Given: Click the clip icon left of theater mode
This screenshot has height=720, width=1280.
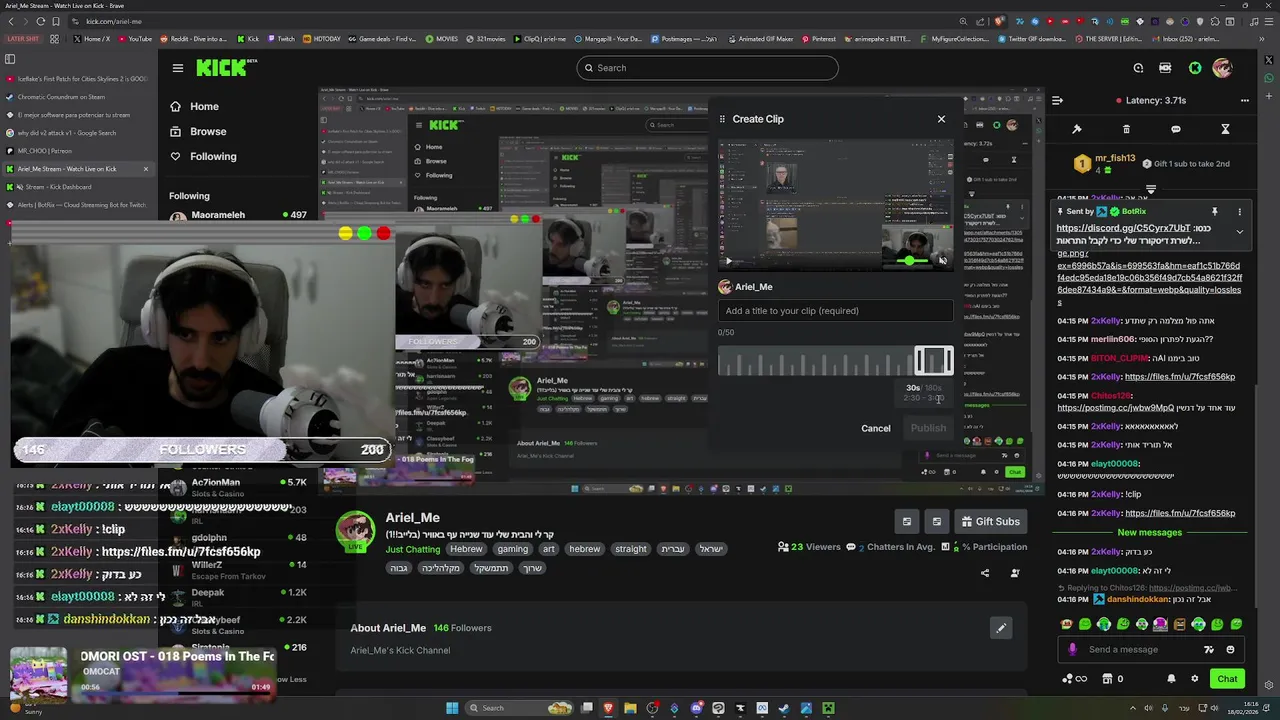Looking at the screenshot, I should (x=907, y=521).
